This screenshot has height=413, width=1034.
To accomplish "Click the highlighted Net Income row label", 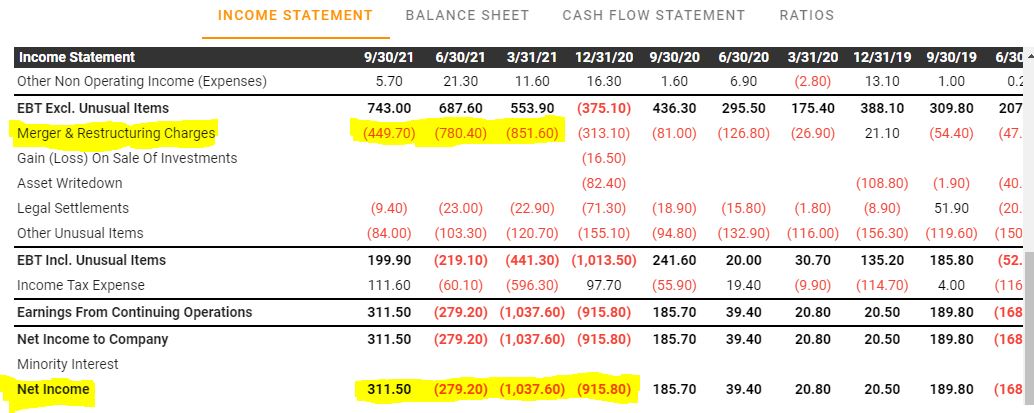I will (x=53, y=389).
